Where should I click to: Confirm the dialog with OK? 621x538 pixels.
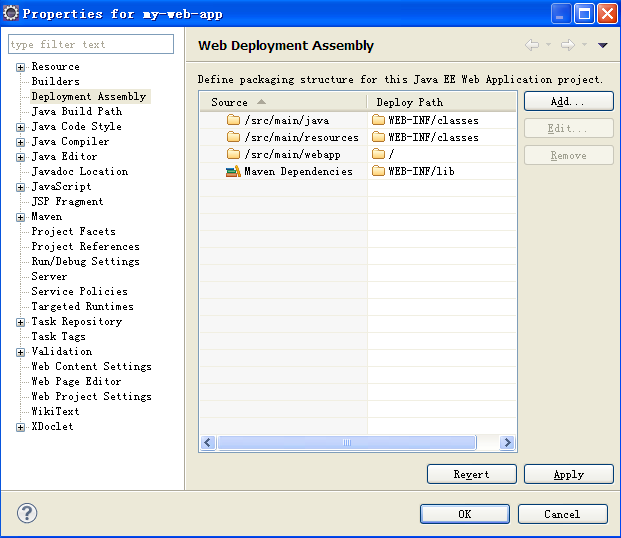point(465,514)
